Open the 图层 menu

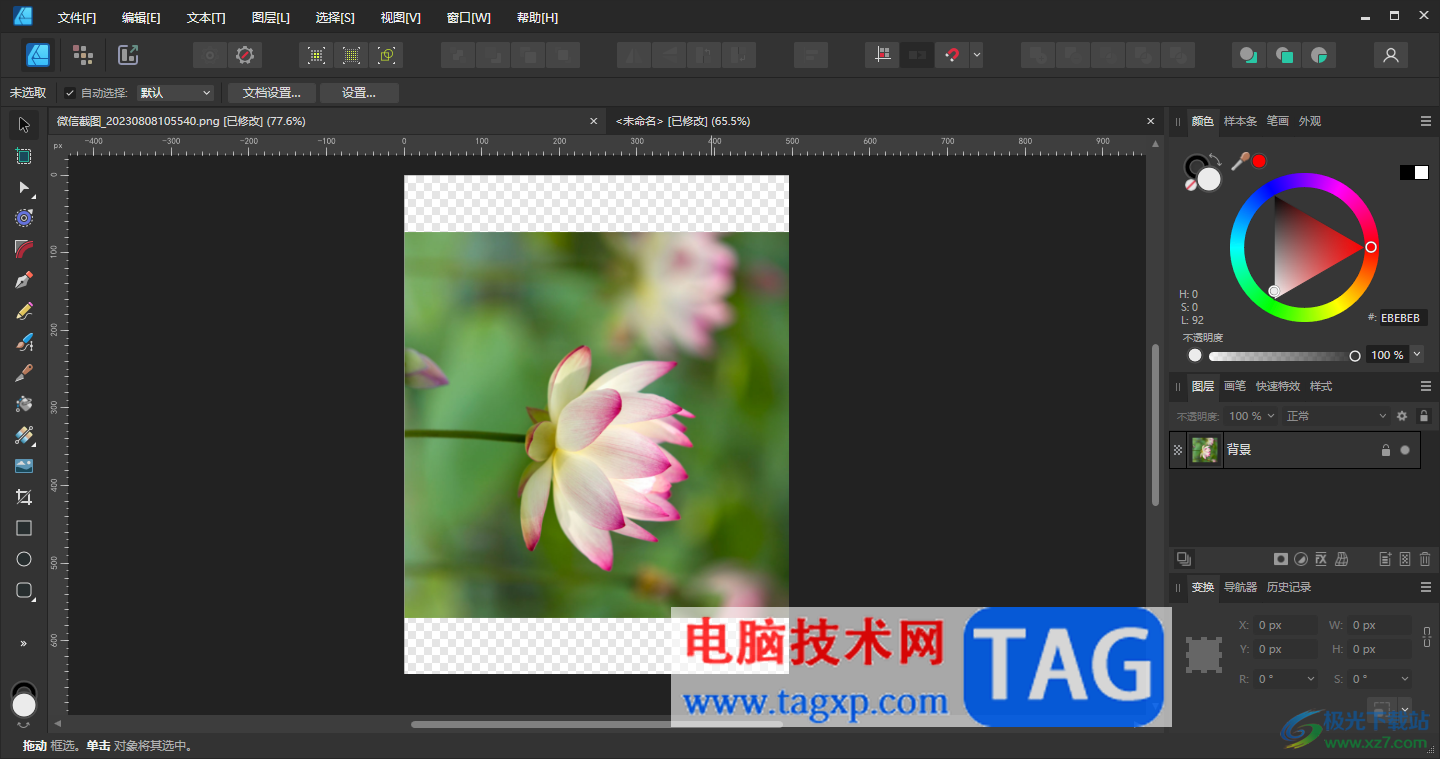pos(270,18)
